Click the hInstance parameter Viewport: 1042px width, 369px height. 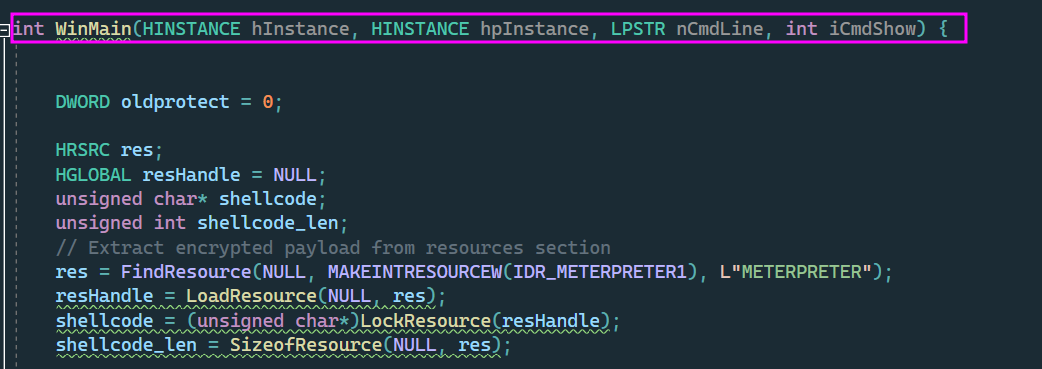pyautogui.click(x=300, y=29)
